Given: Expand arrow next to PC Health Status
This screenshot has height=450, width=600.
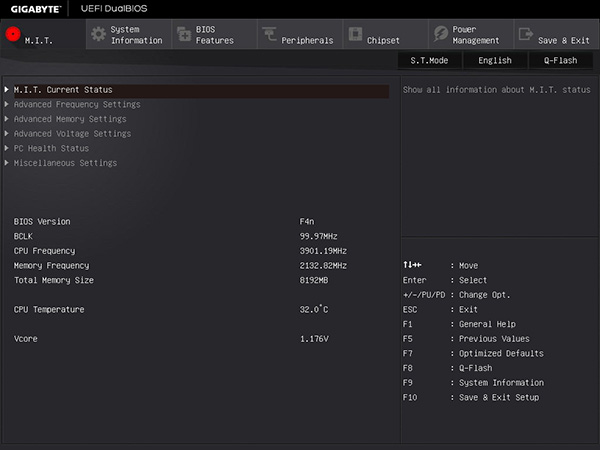Looking at the screenshot, I should 7,148.
